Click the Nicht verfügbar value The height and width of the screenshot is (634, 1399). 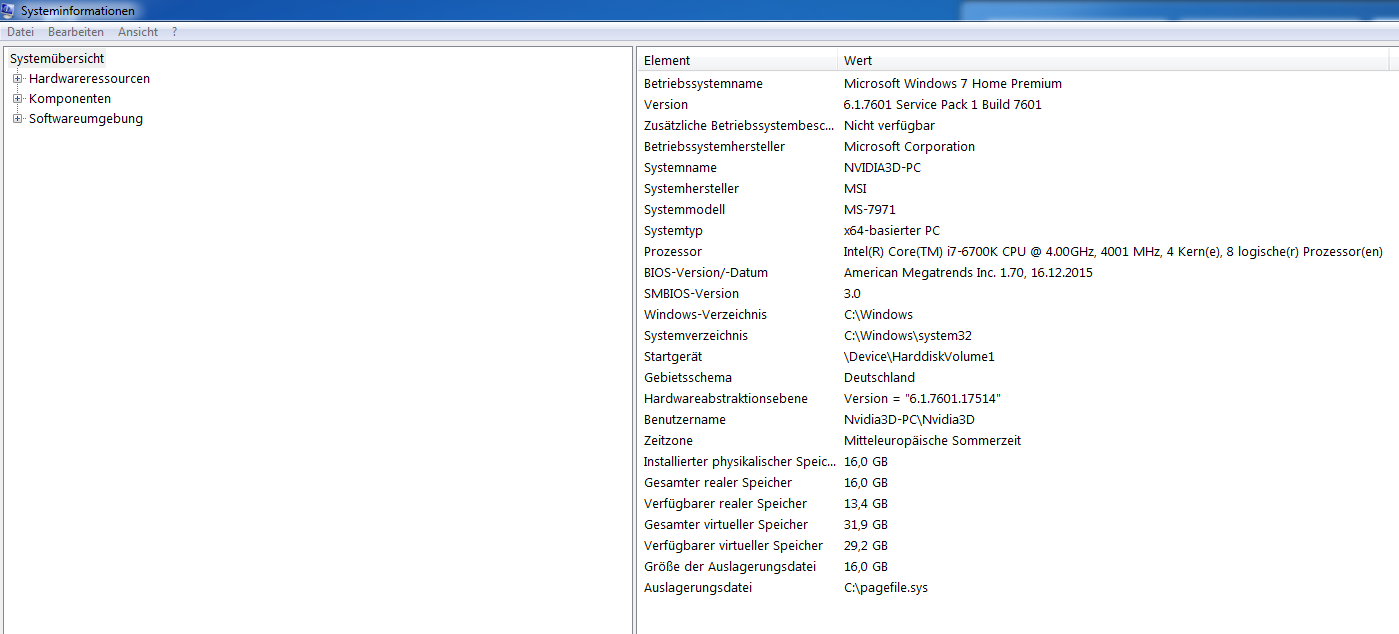[x=890, y=126]
